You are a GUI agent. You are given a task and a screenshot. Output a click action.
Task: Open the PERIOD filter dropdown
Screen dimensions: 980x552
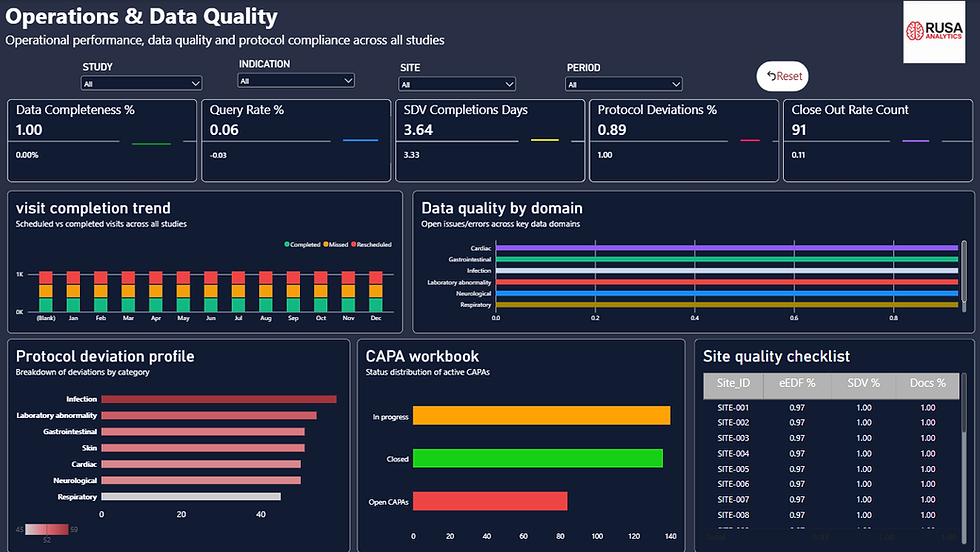coord(624,84)
